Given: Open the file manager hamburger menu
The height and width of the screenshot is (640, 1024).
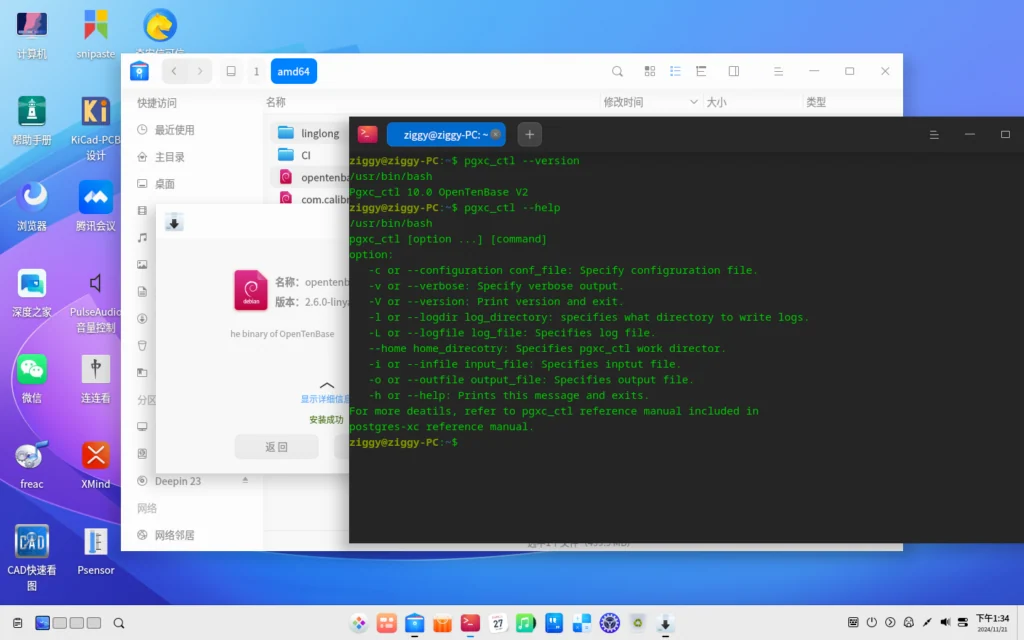Looking at the screenshot, I should point(778,71).
